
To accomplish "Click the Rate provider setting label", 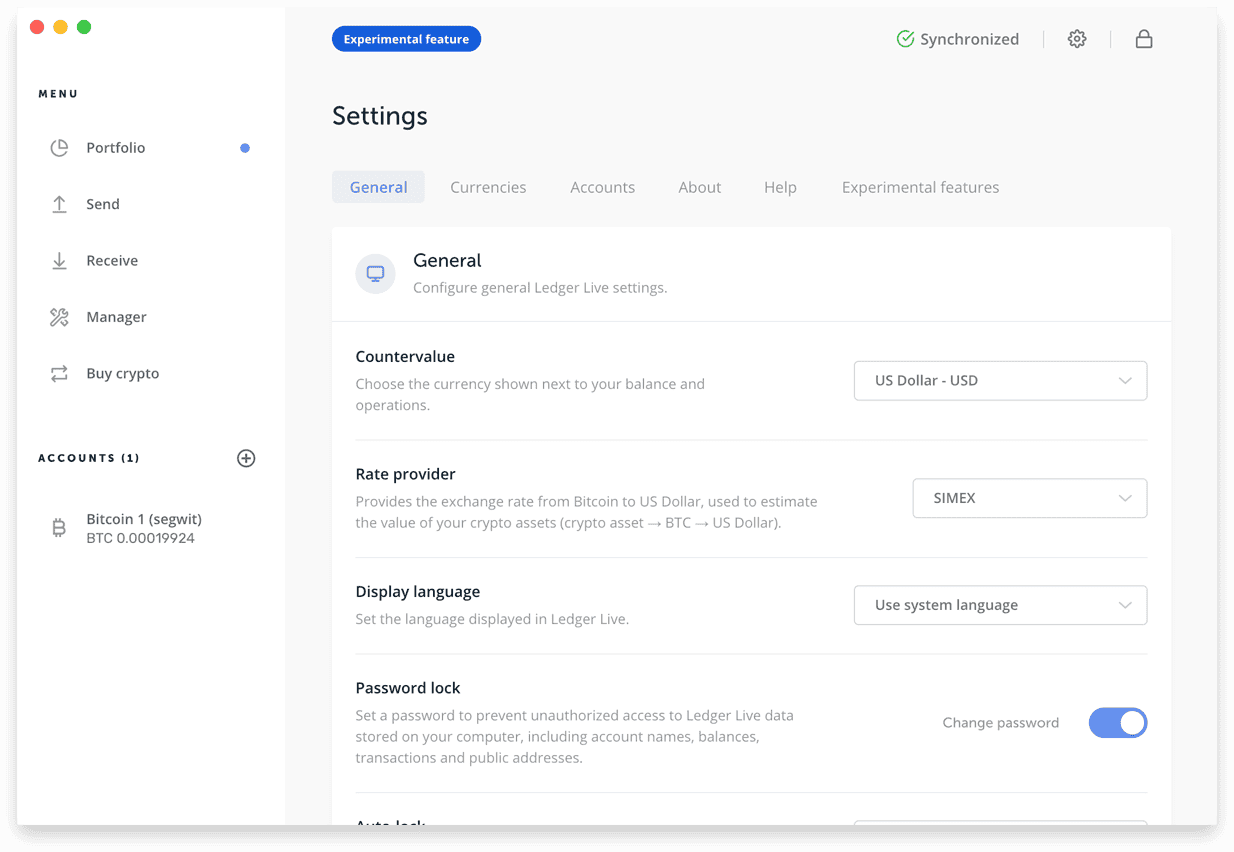I will 405,474.
